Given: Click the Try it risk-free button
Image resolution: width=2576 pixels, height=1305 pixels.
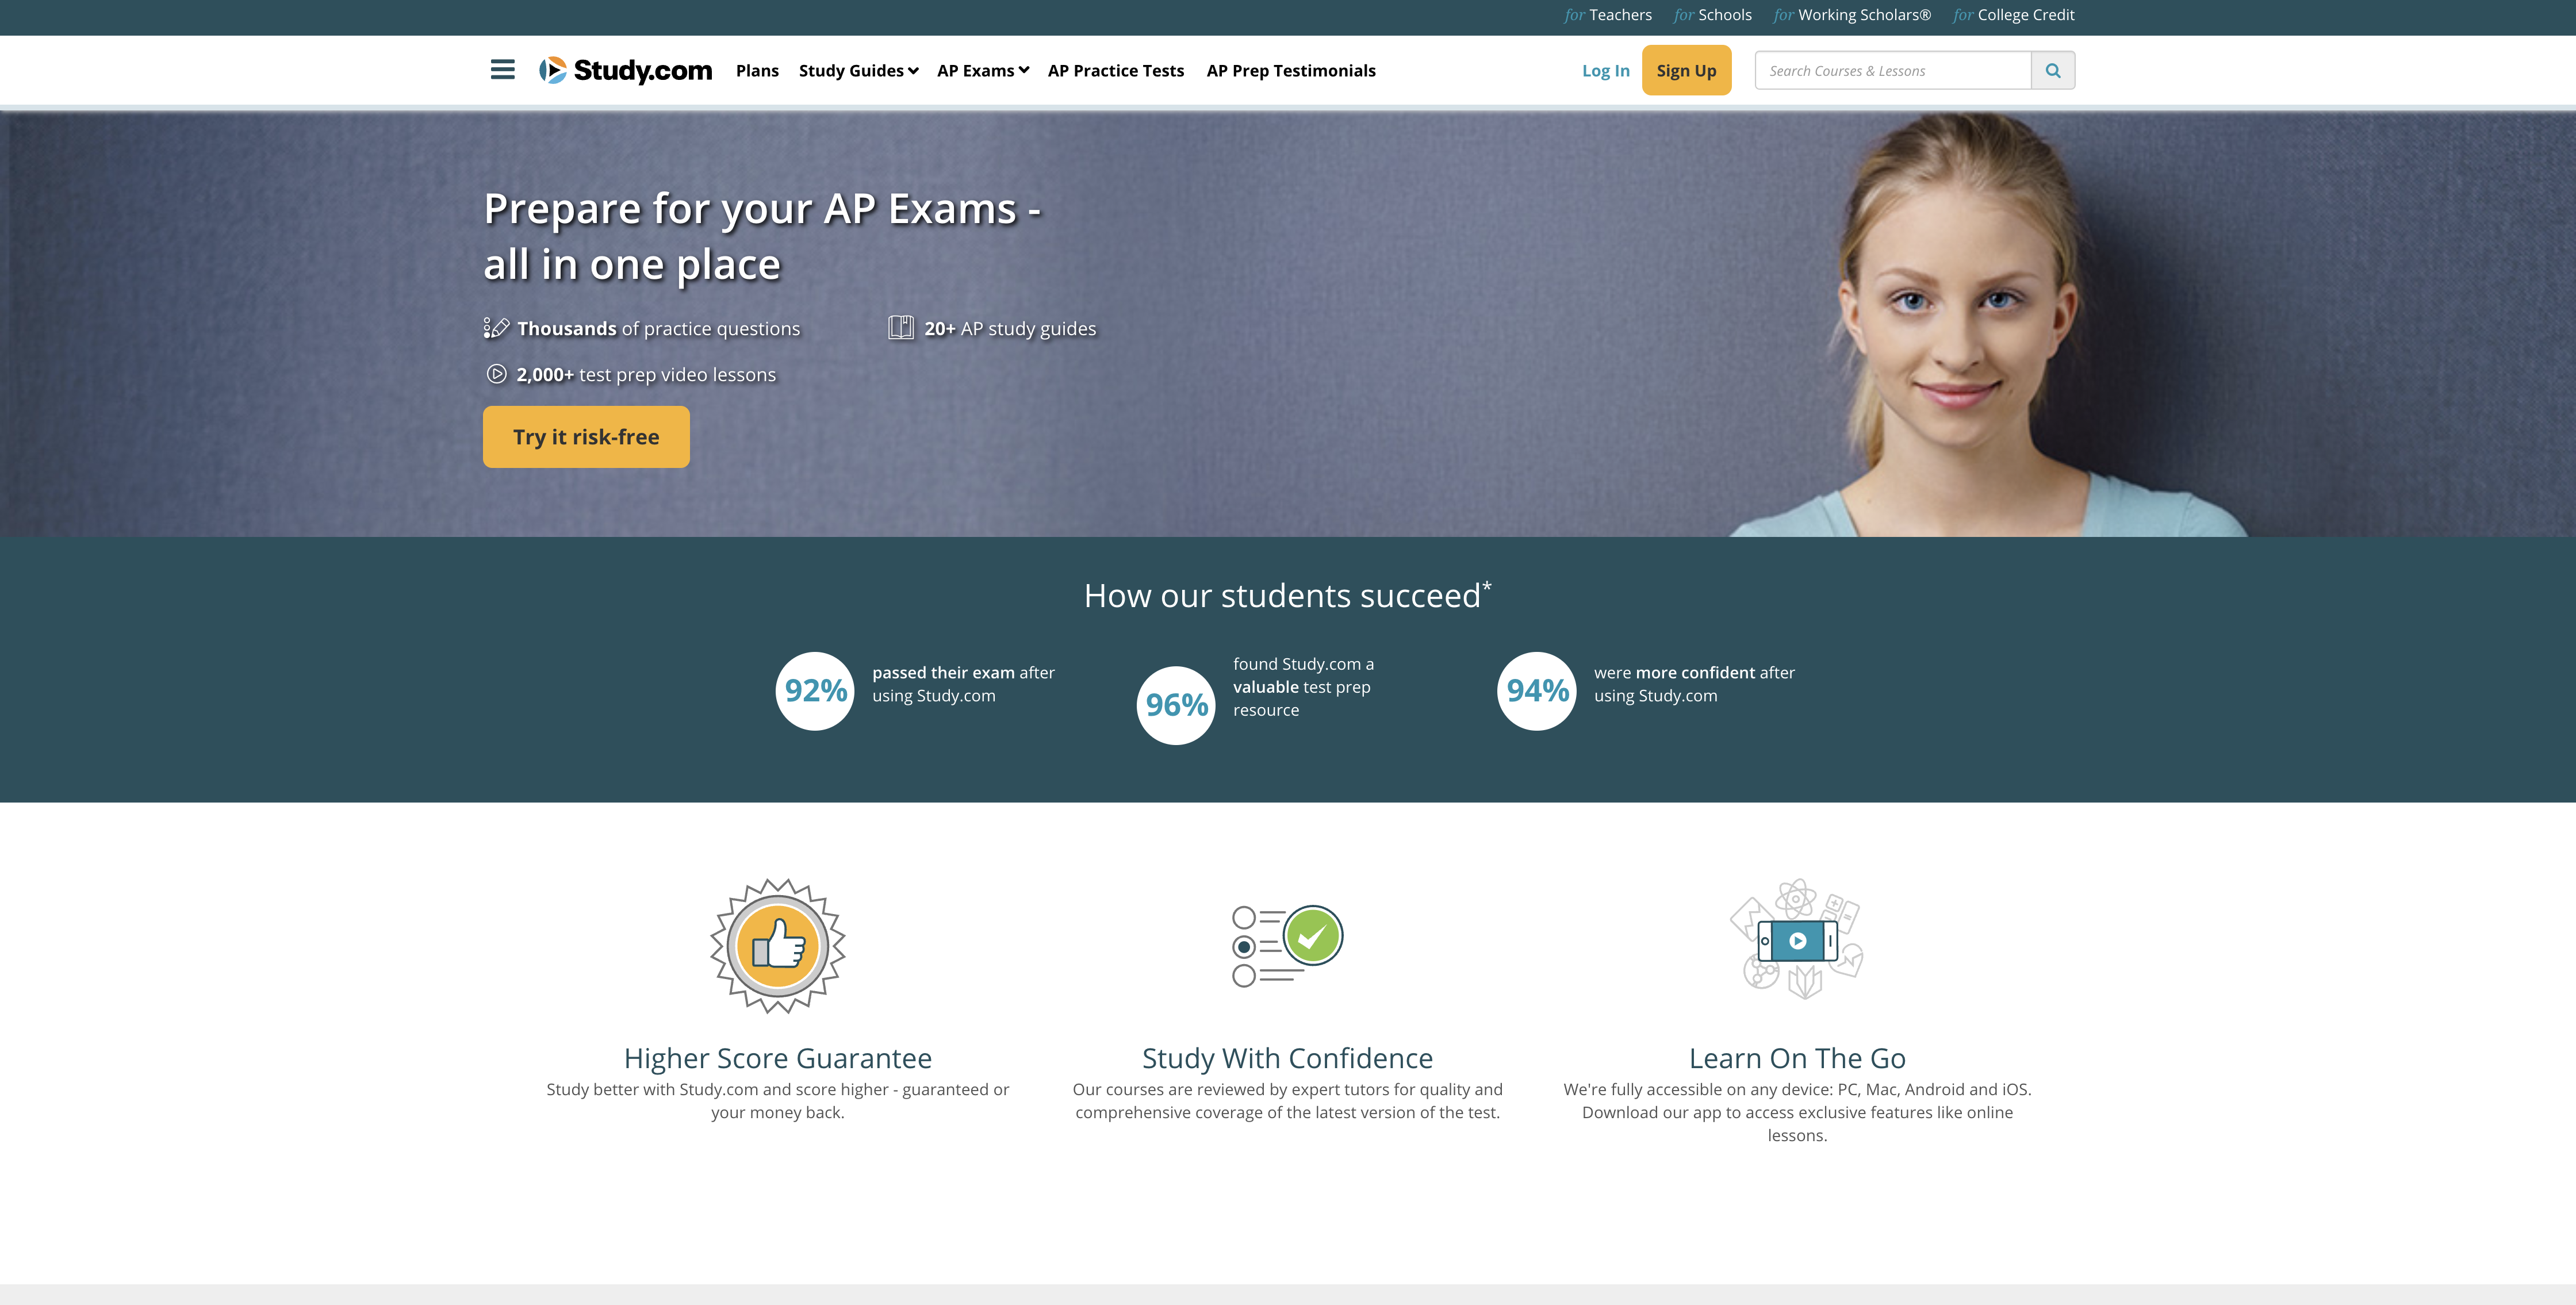Looking at the screenshot, I should (586, 437).
